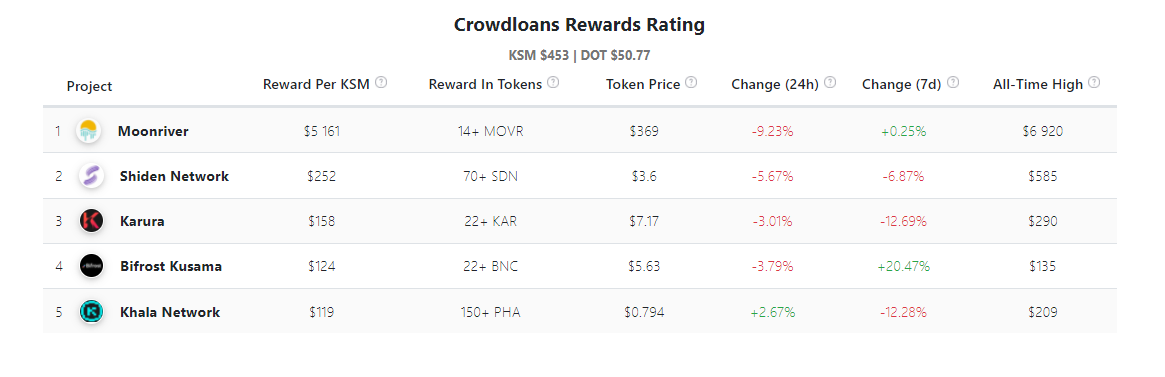Click the Moonriver project logo icon

click(x=88, y=131)
